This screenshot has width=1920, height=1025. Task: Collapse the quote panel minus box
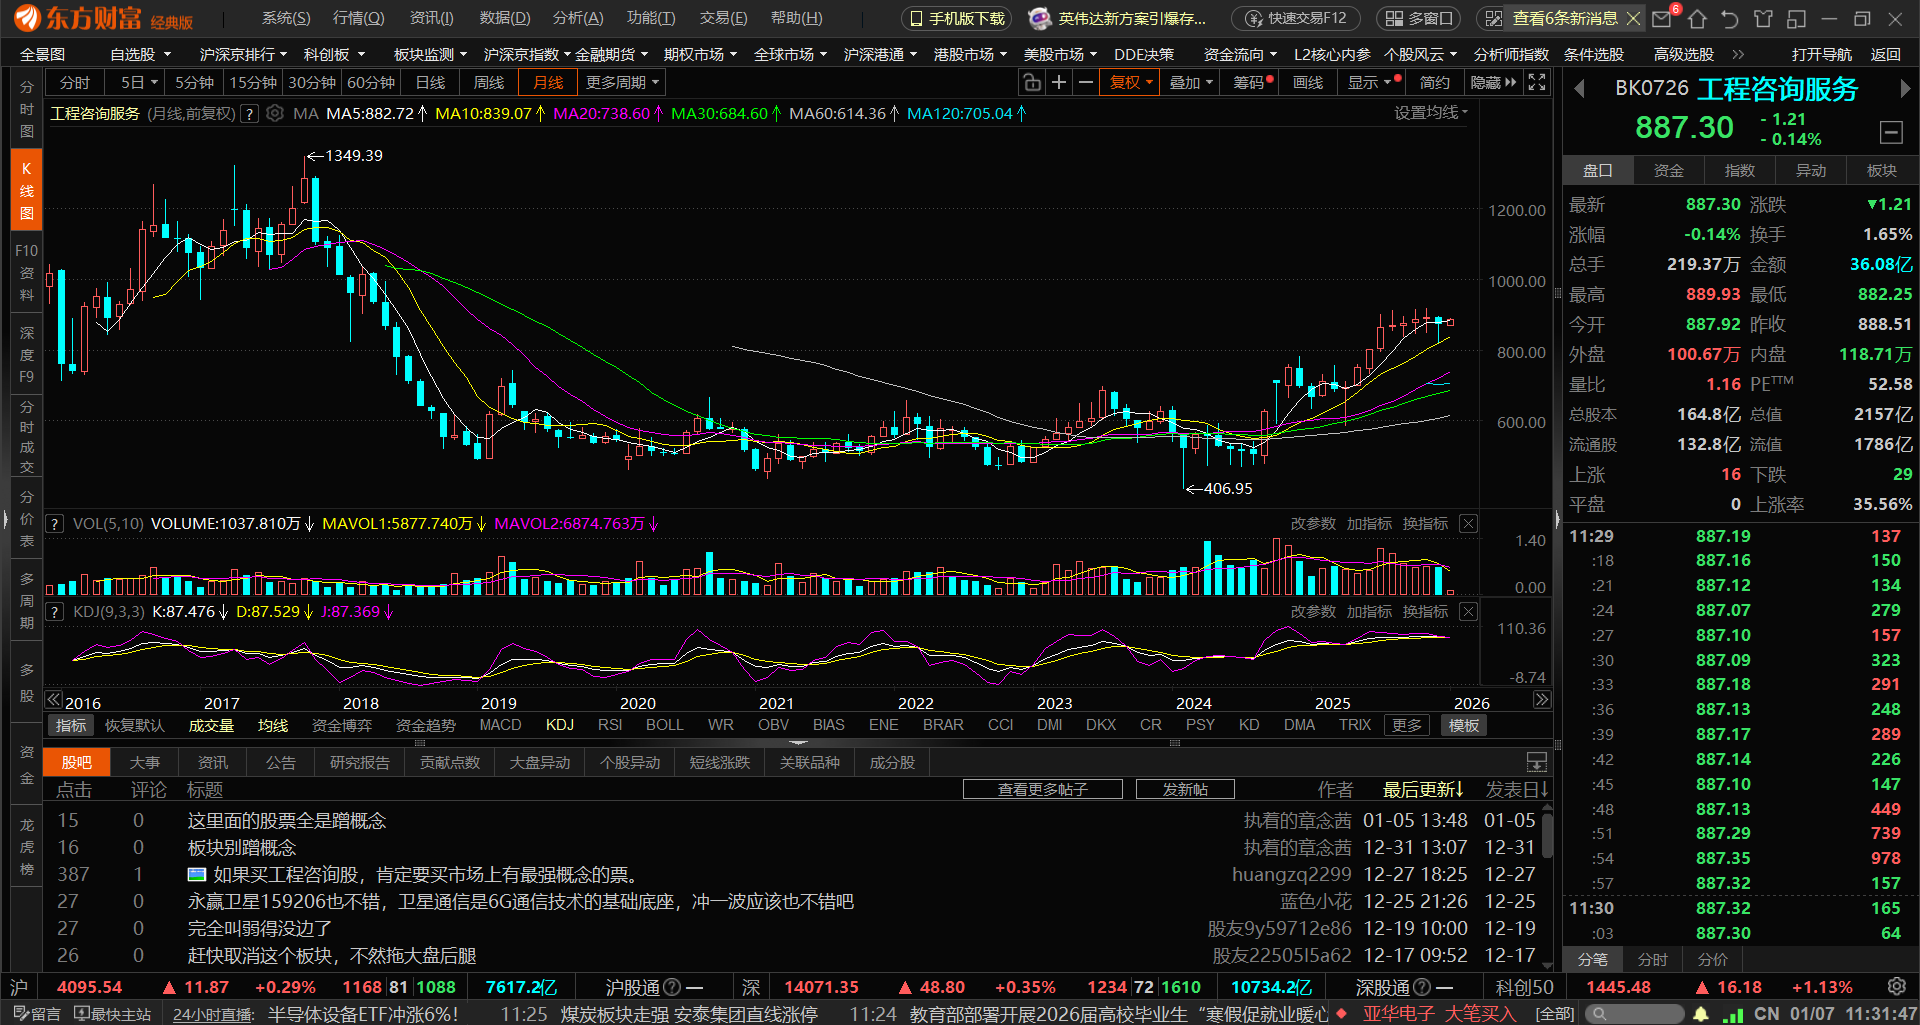coord(1891,131)
